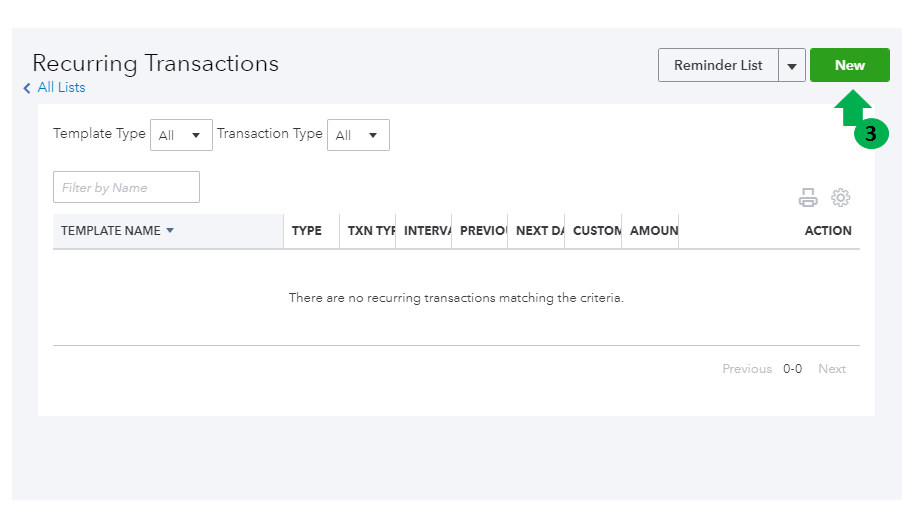Go back via All Lists link

pos(60,88)
